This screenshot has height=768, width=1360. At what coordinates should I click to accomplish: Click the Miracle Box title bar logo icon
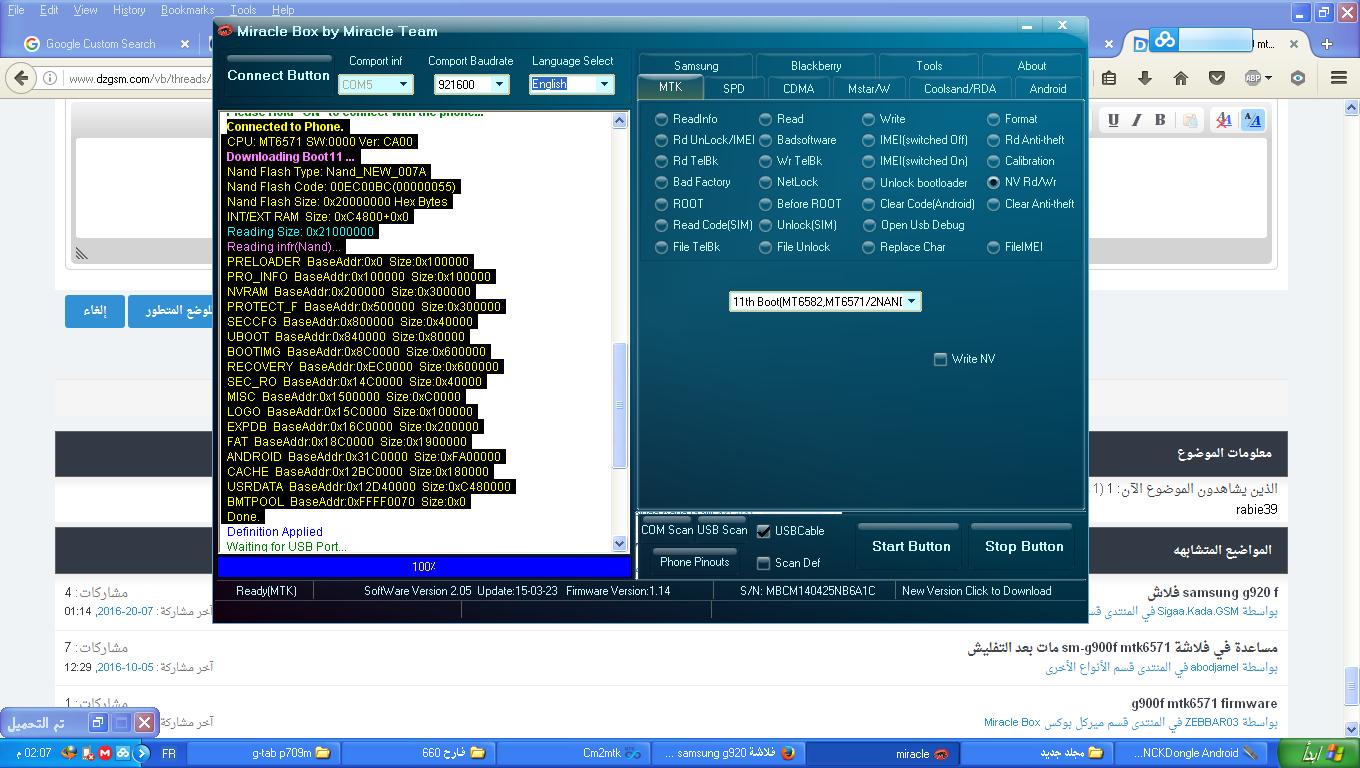(225, 31)
